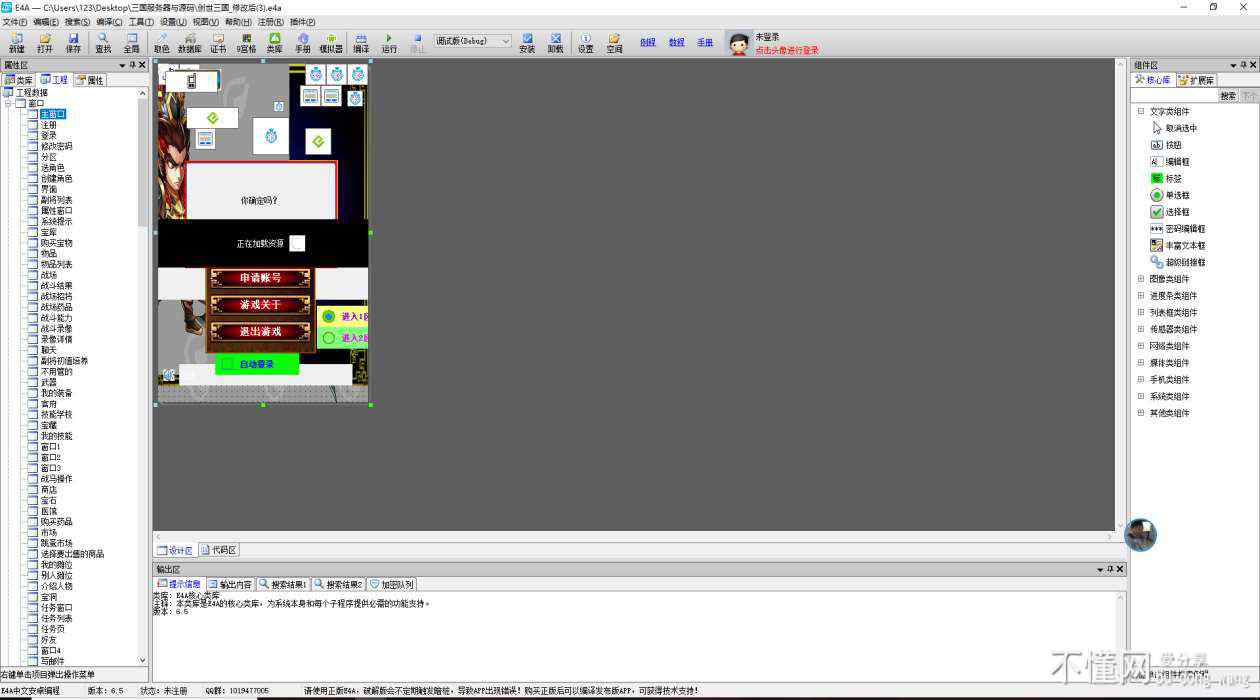Collapse the 文字类组件 component group
This screenshot has height=700, width=1260.
point(1141,112)
